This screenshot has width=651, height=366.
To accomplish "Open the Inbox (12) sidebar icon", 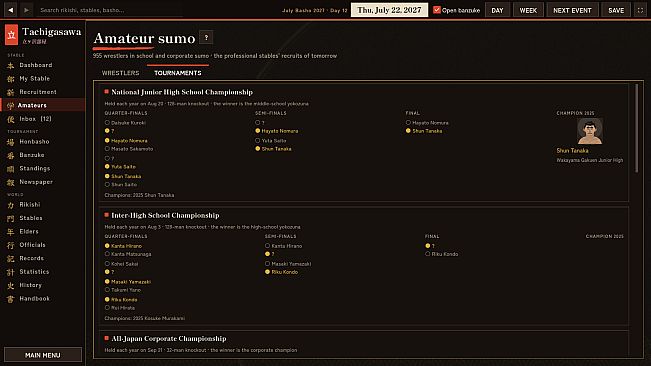I will (10, 119).
